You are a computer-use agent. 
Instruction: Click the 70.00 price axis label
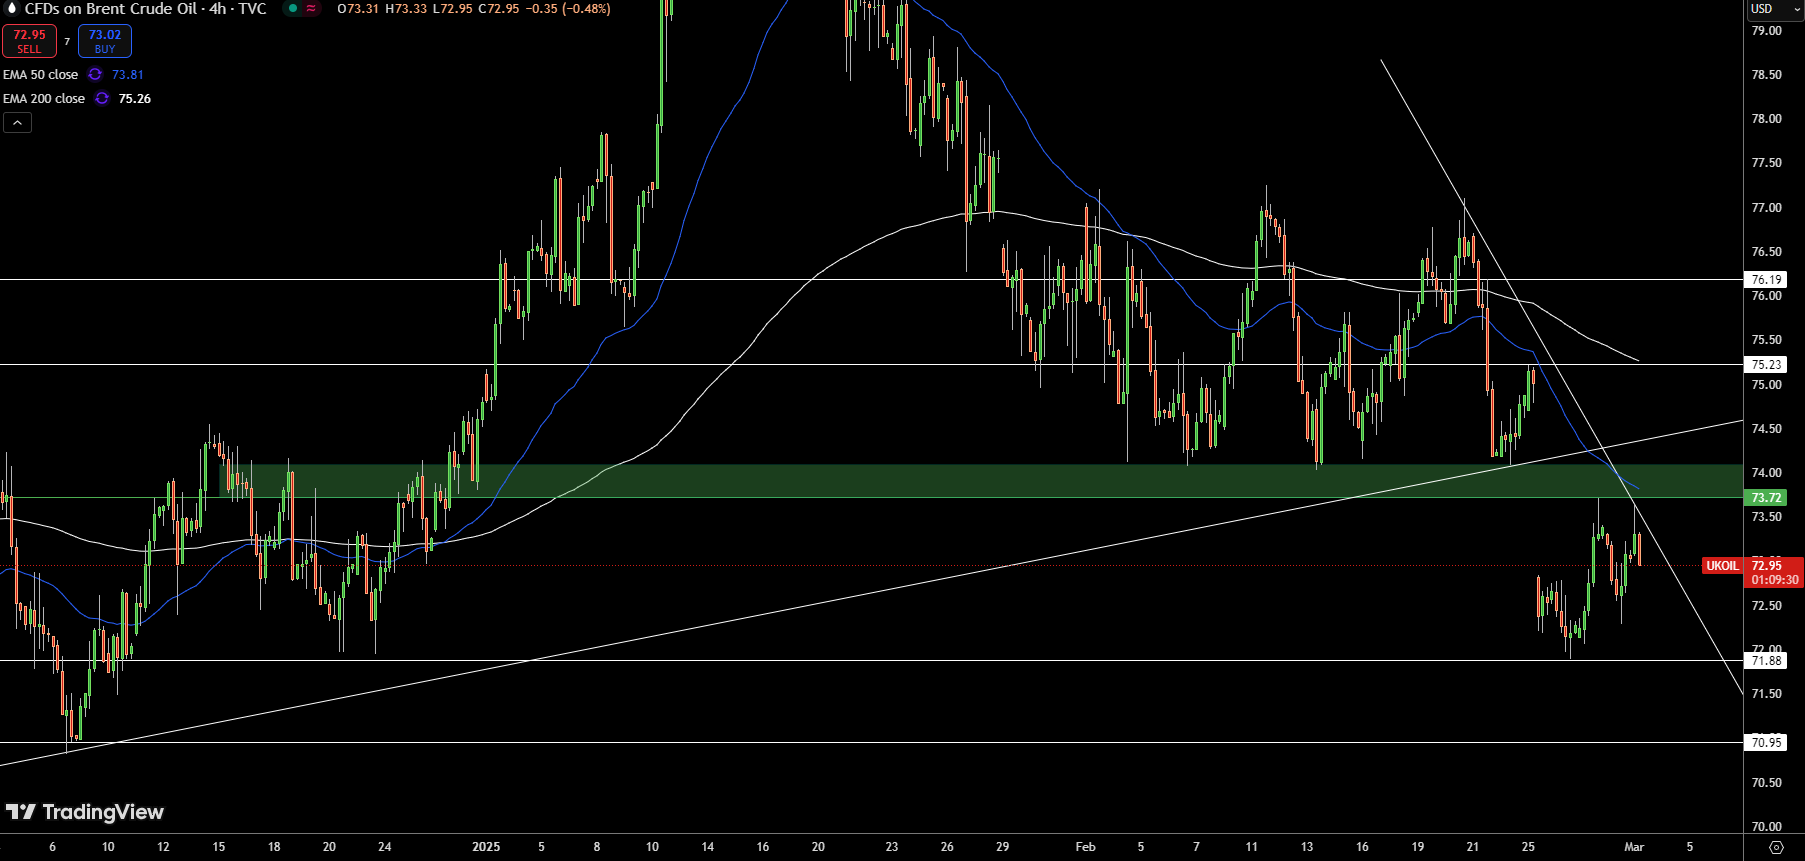(x=1767, y=826)
